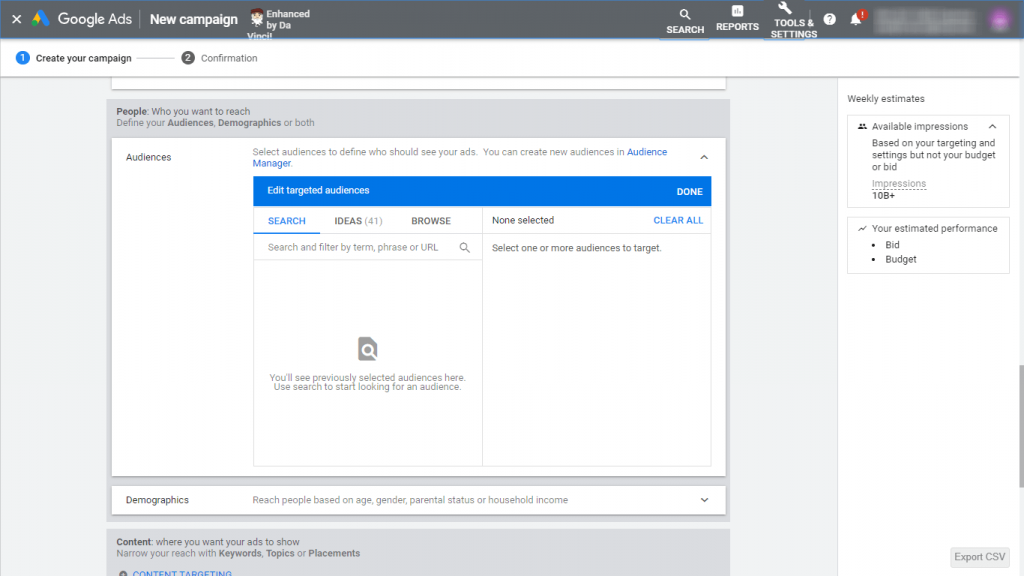
Task: Click the Export CSV button
Action: click(979, 557)
